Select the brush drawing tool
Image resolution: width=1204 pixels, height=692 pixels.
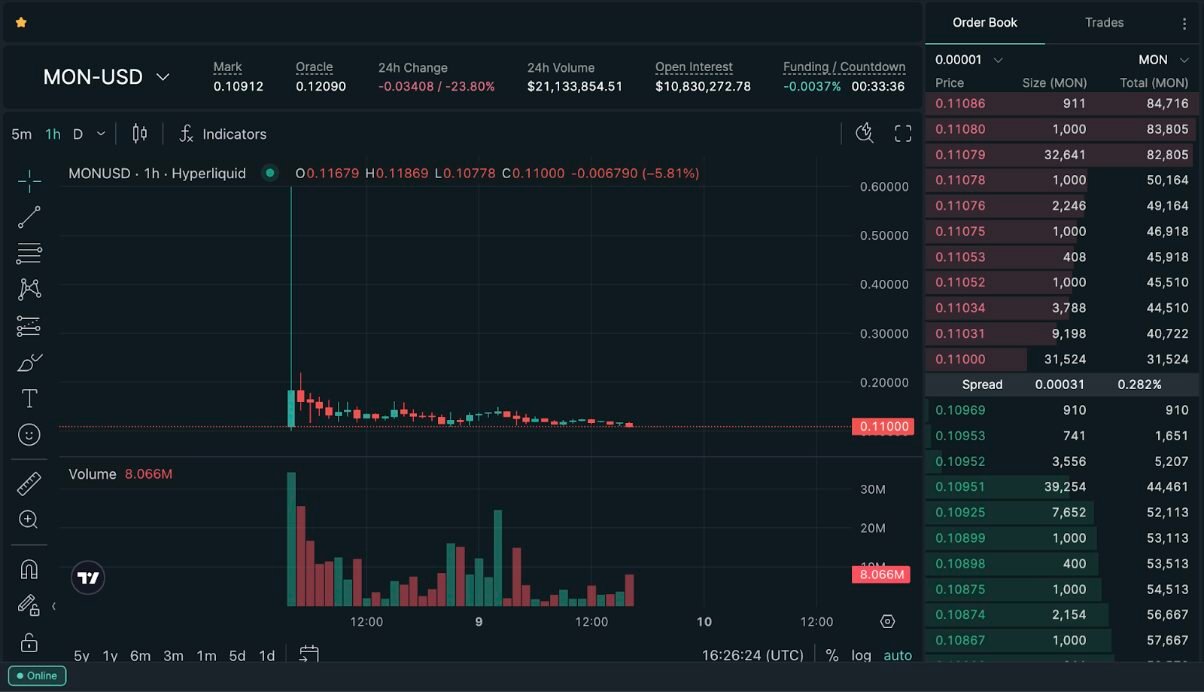[x=27, y=361]
